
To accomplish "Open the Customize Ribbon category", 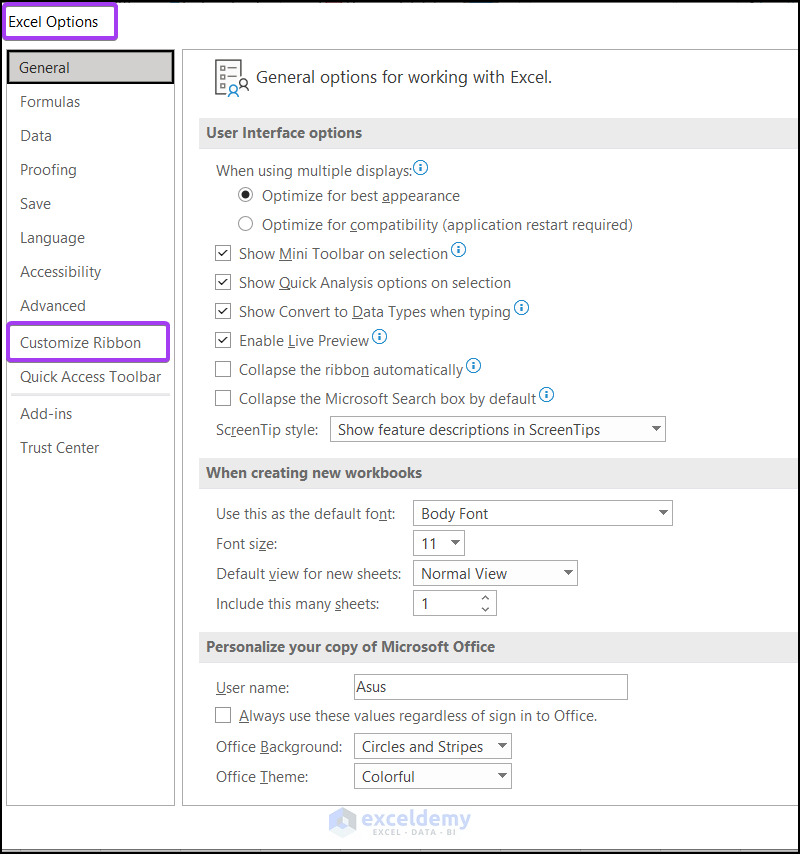I will coord(81,343).
